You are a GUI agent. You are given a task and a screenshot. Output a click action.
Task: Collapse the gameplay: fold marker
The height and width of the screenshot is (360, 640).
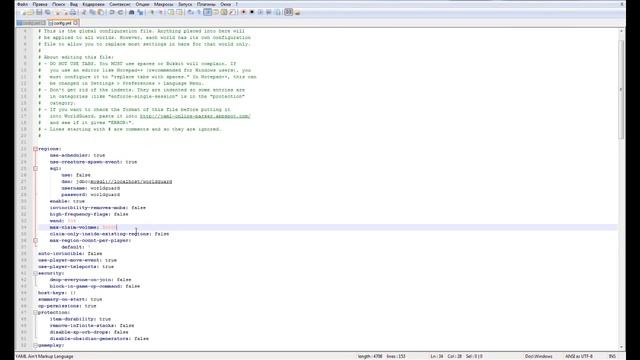[36, 345]
